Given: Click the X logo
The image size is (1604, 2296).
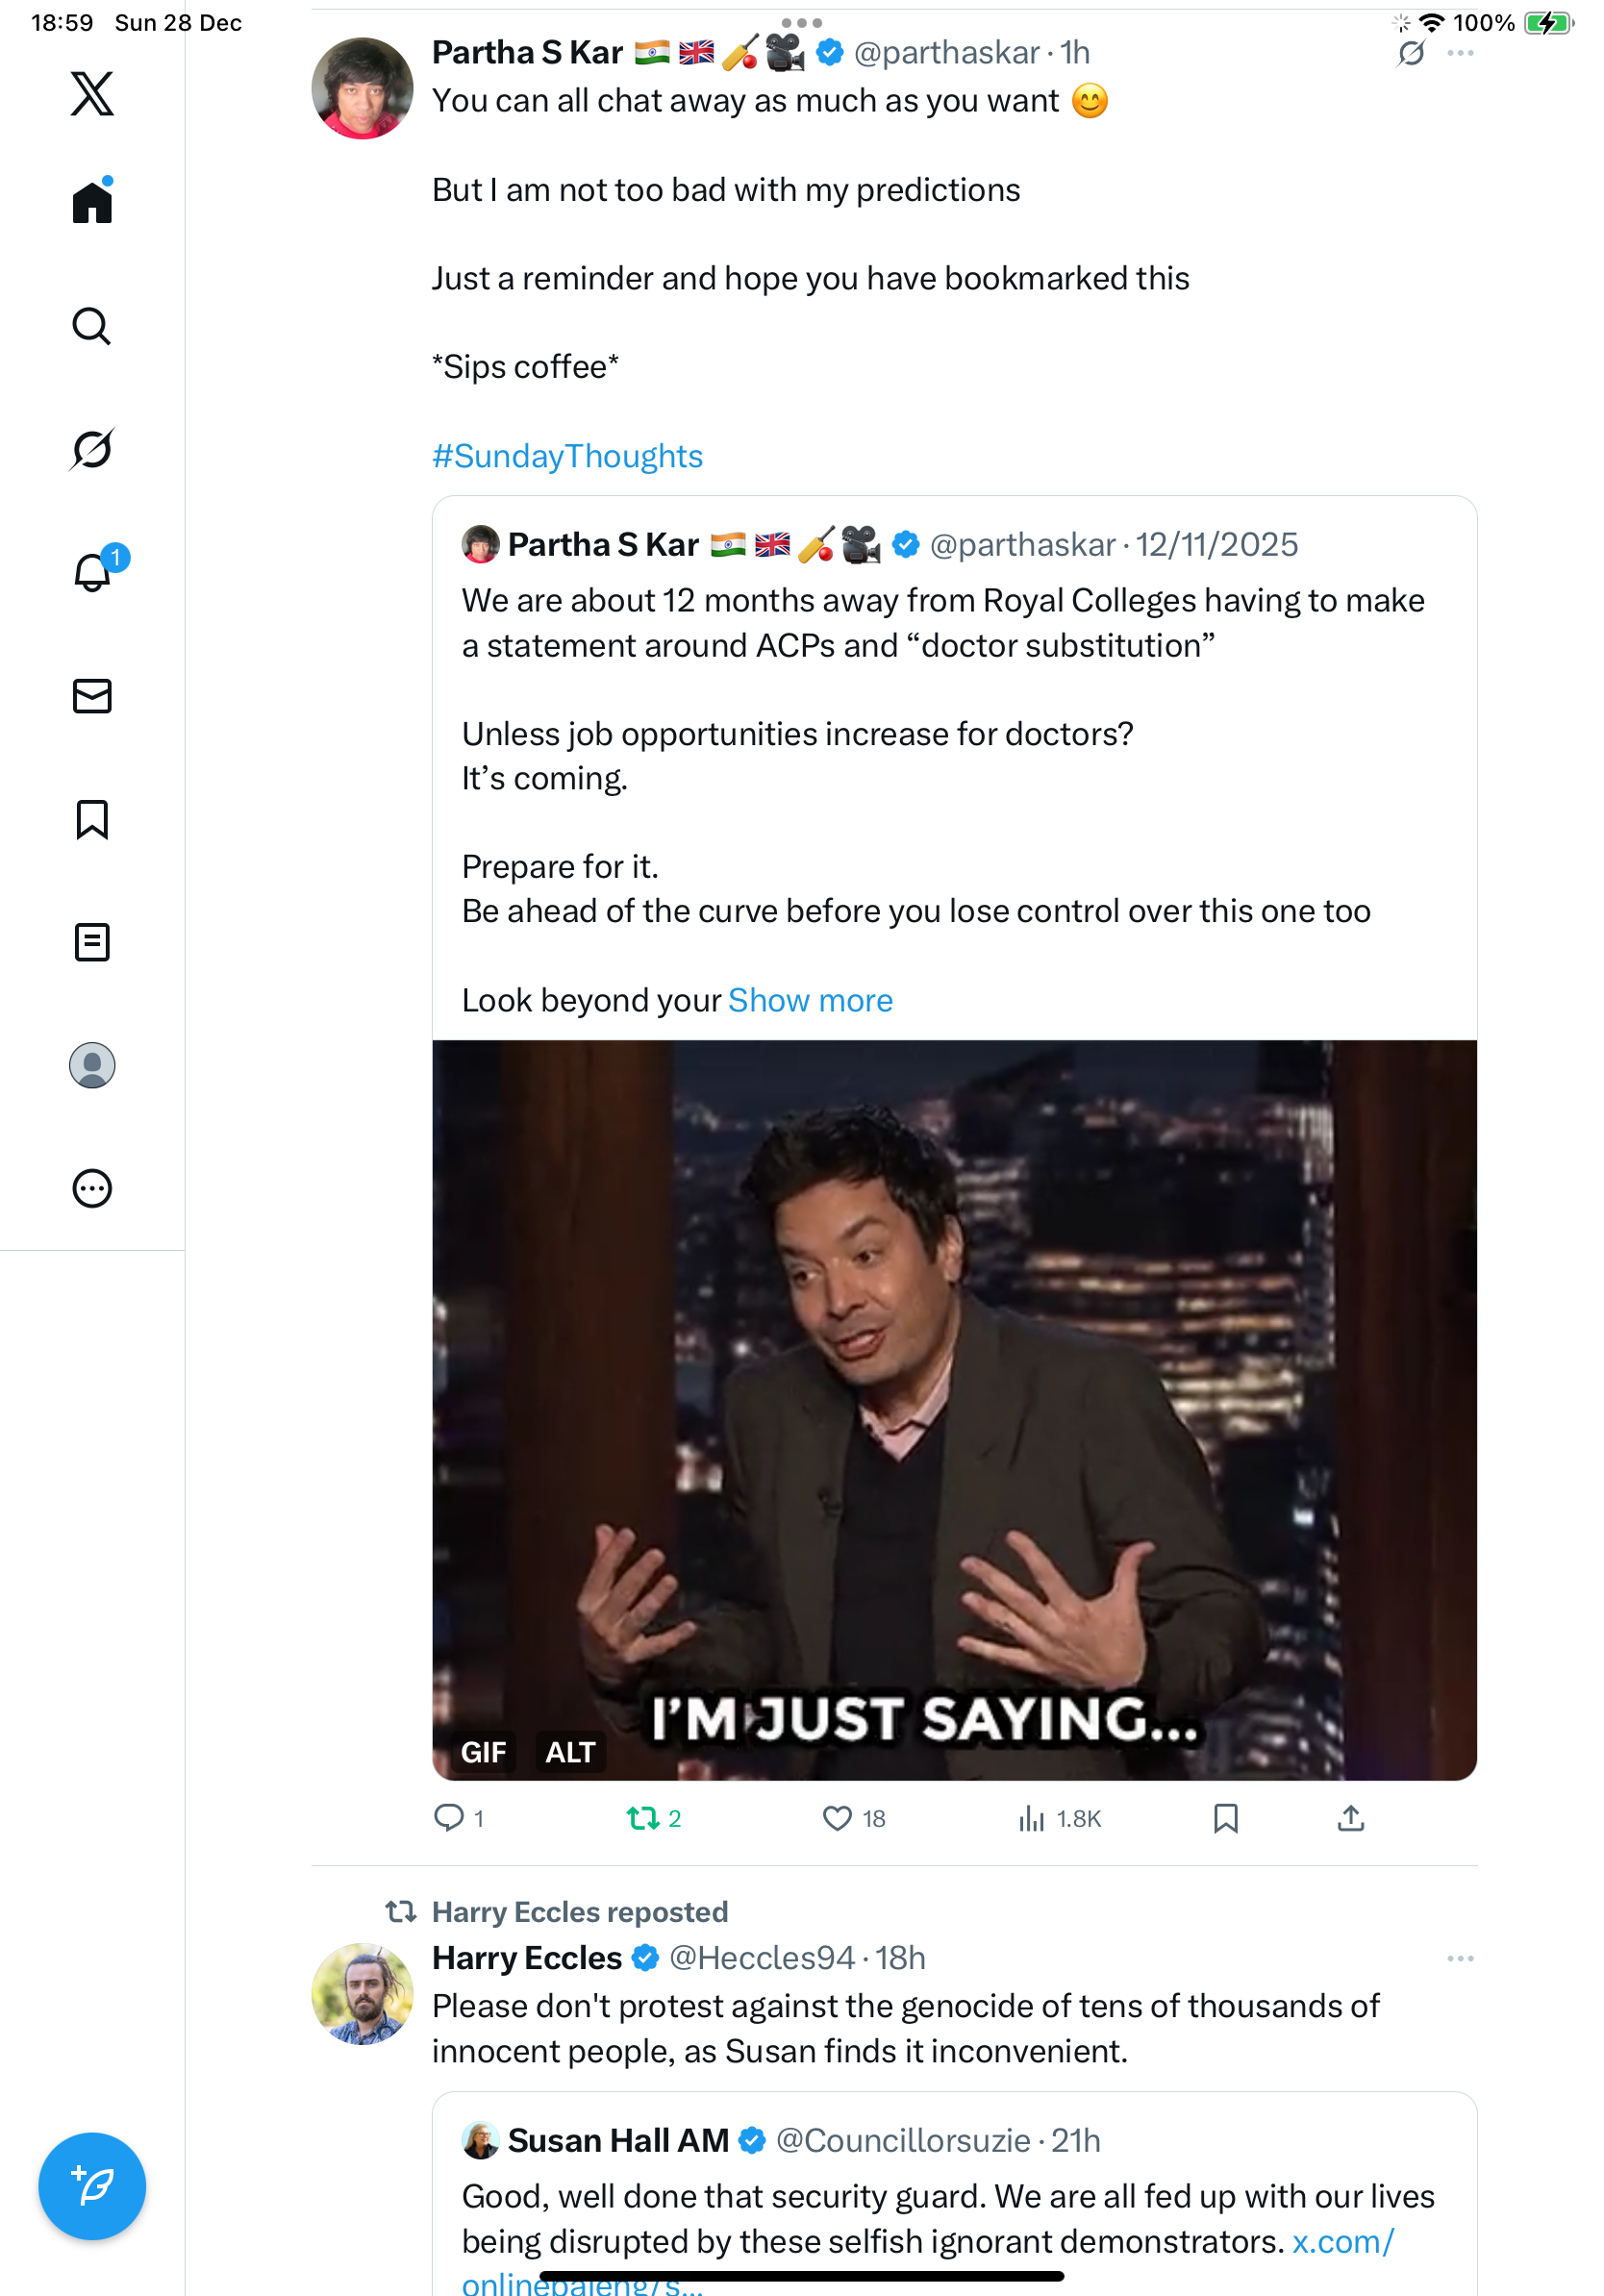Looking at the screenshot, I should click(92, 94).
